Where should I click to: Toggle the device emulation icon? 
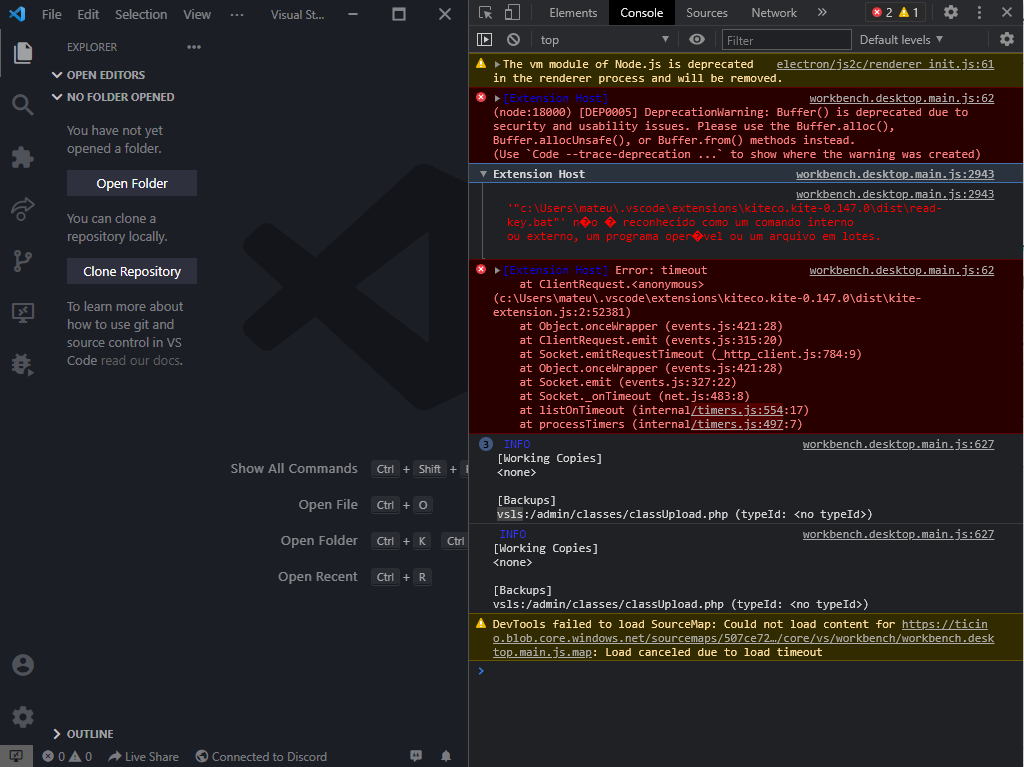[x=510, y=12]
